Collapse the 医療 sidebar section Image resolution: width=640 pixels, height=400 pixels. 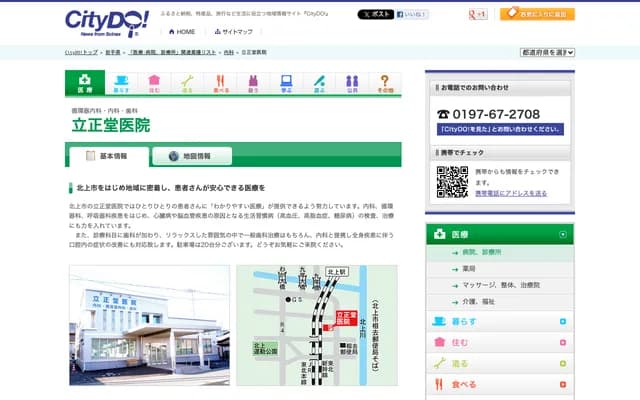[x=563, y=235]
